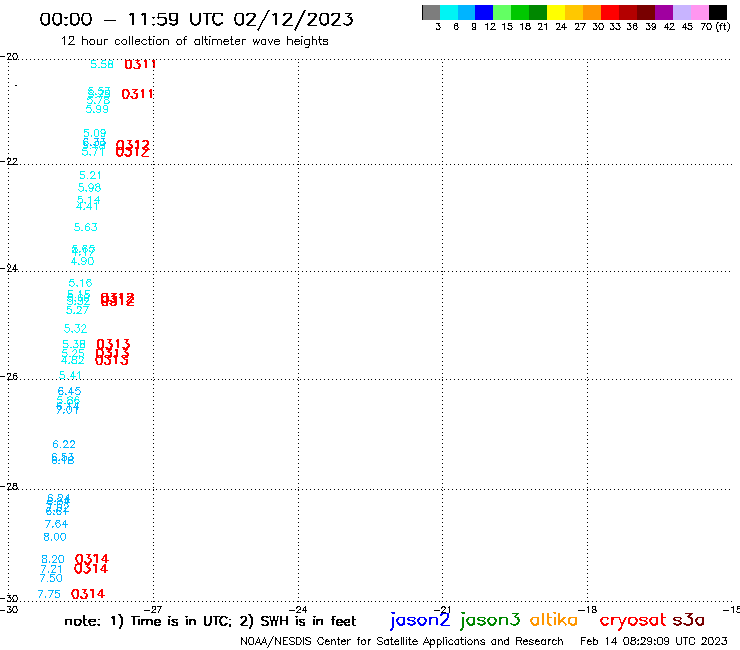This screenshot has width=740, height=650.
Task: Select the green jason3 legend label
Action: click(490, 620)
